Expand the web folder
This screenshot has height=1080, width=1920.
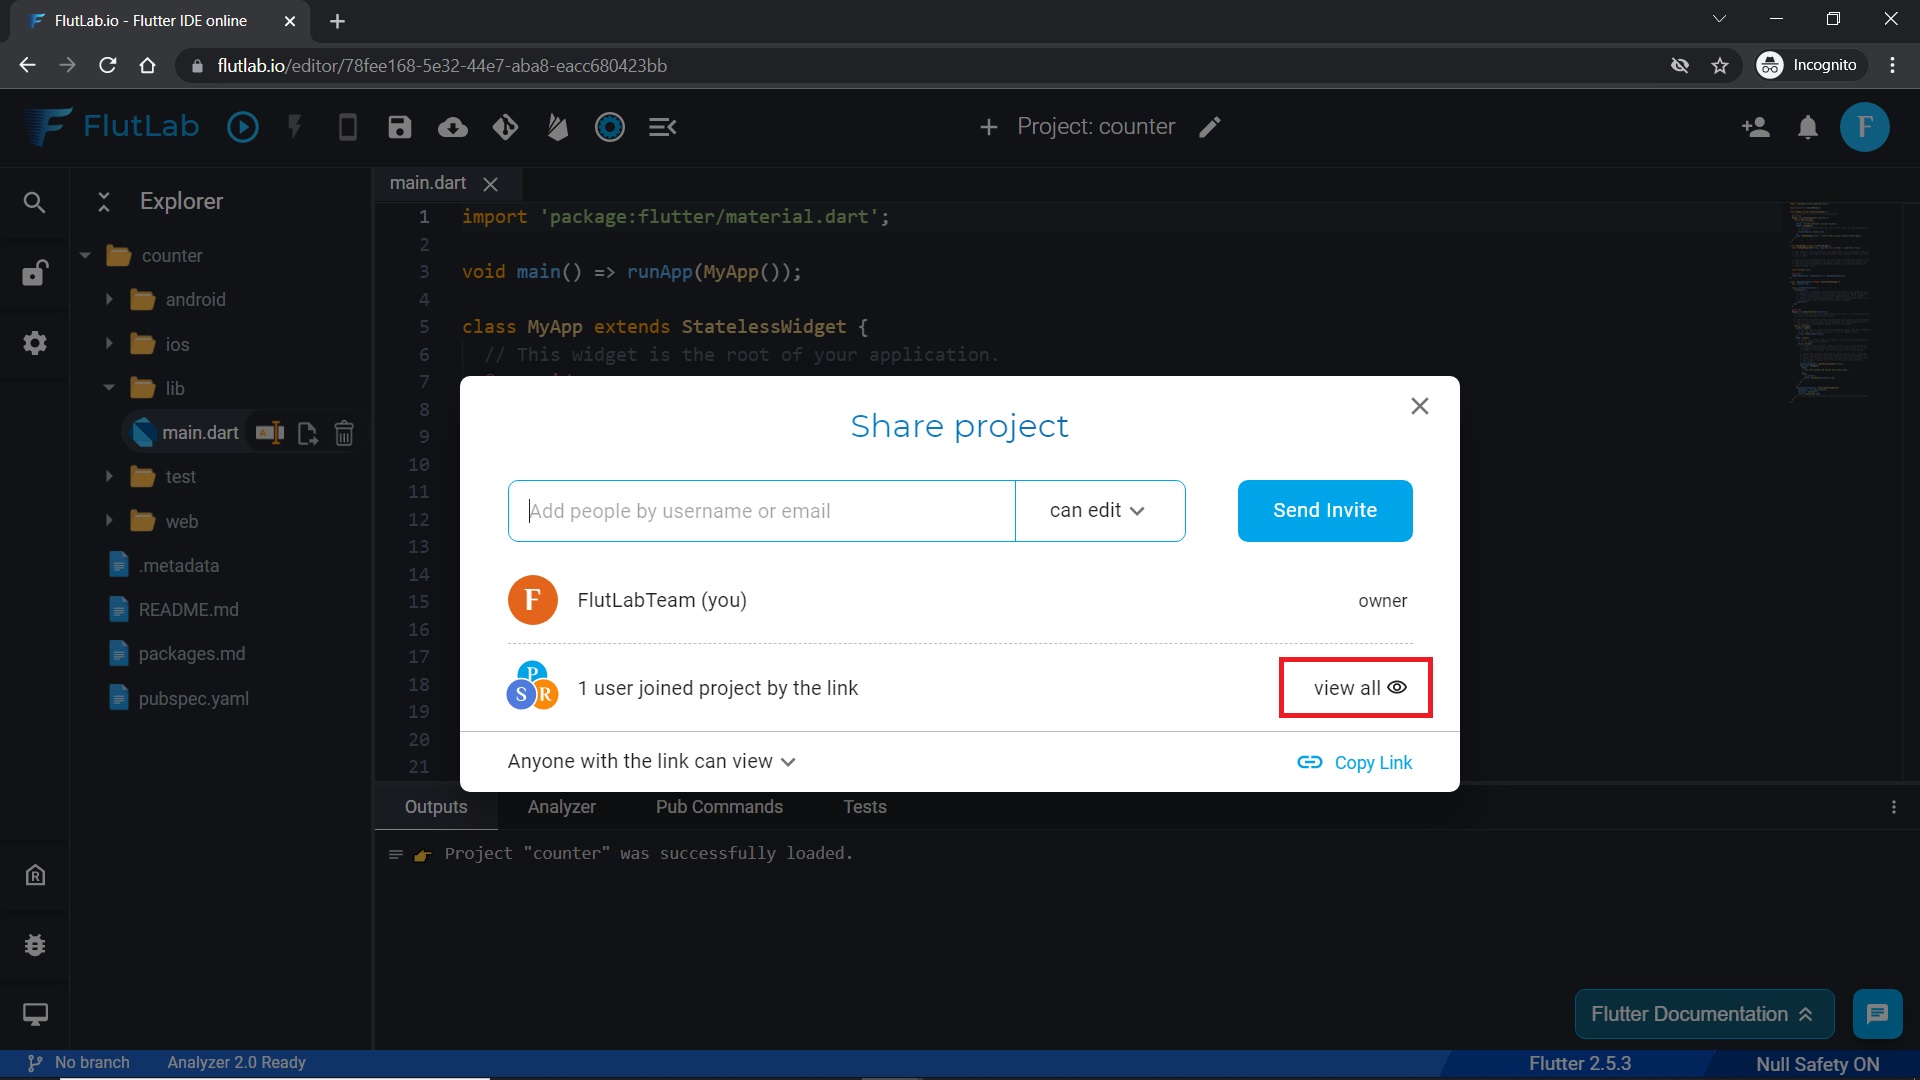(109, 521)
